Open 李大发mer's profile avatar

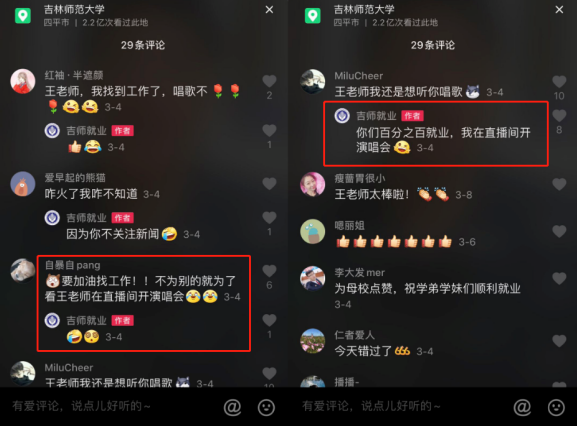pyautogui.click(x=312, y=278)
